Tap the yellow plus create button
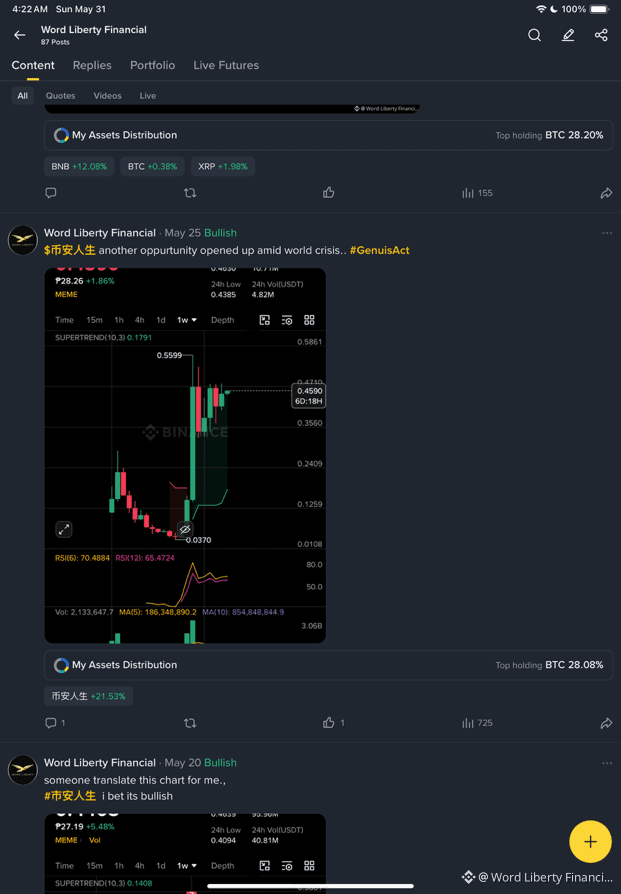Image resolution: width=621 pixels, height=894 pixels. [x=590, y=842]
